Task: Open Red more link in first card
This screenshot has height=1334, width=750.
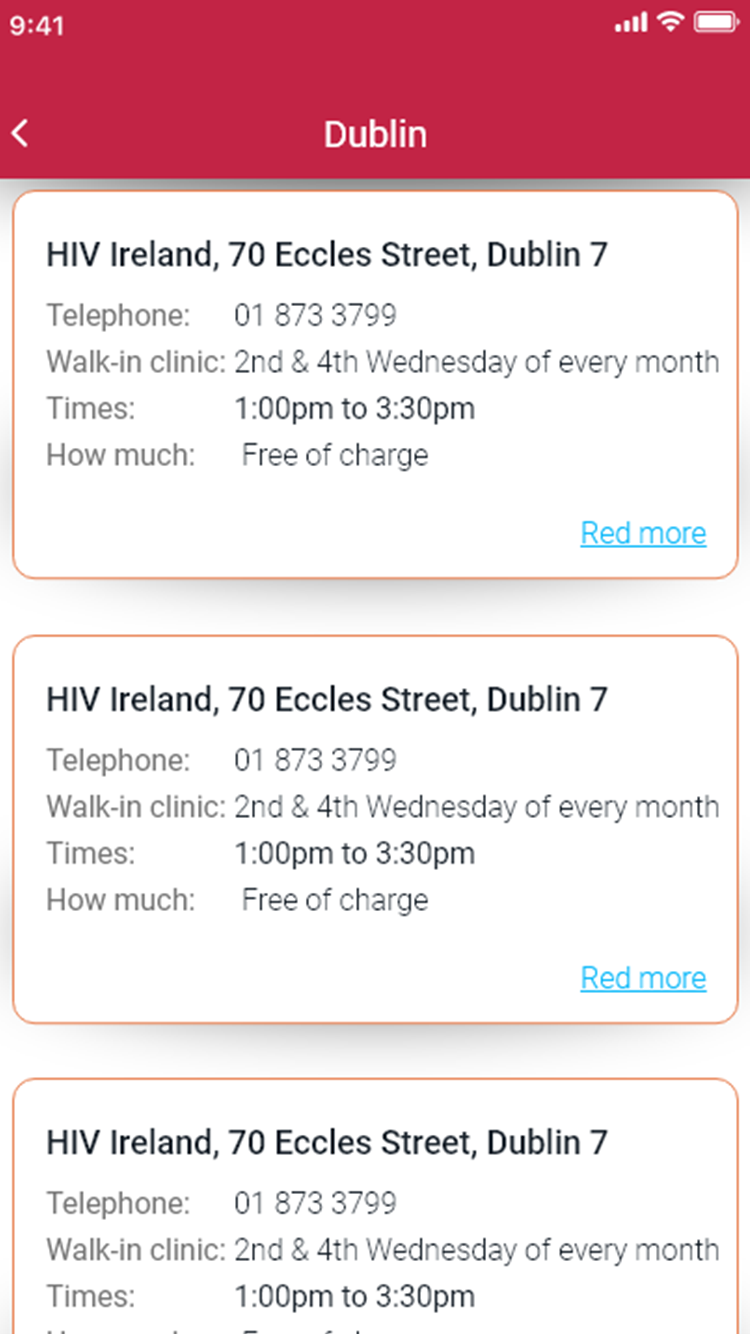Action: (643, 533)
